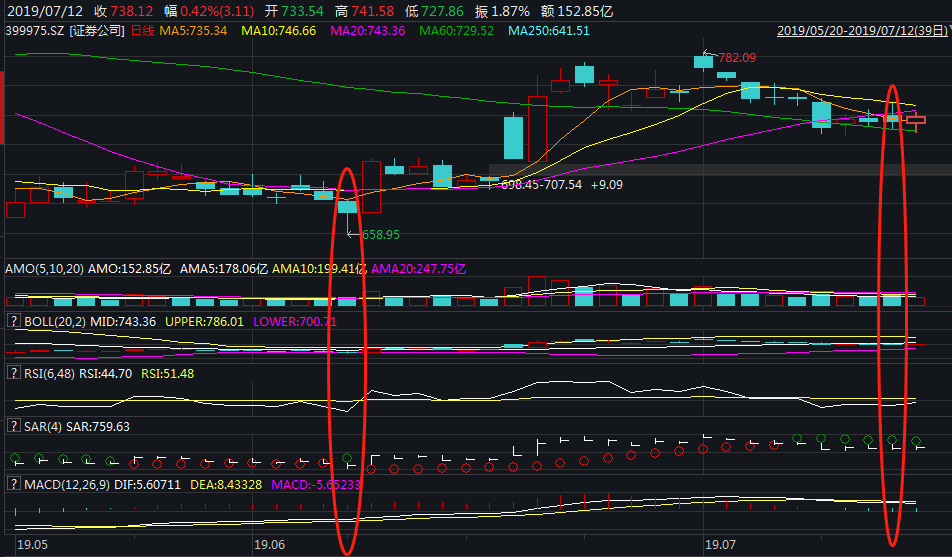Click the MACD(12,26,9) indicator title
The height and width of the screenshot is (557, 952).
click(67, 485)
